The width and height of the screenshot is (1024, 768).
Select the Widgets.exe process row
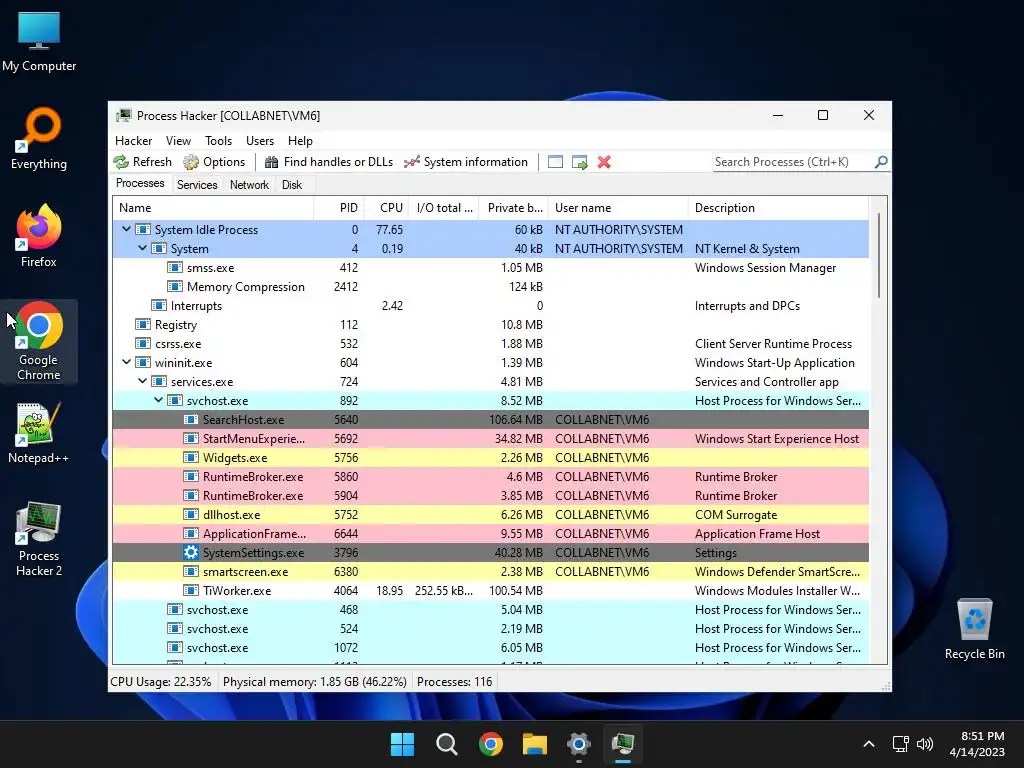[x=490, y=457]
